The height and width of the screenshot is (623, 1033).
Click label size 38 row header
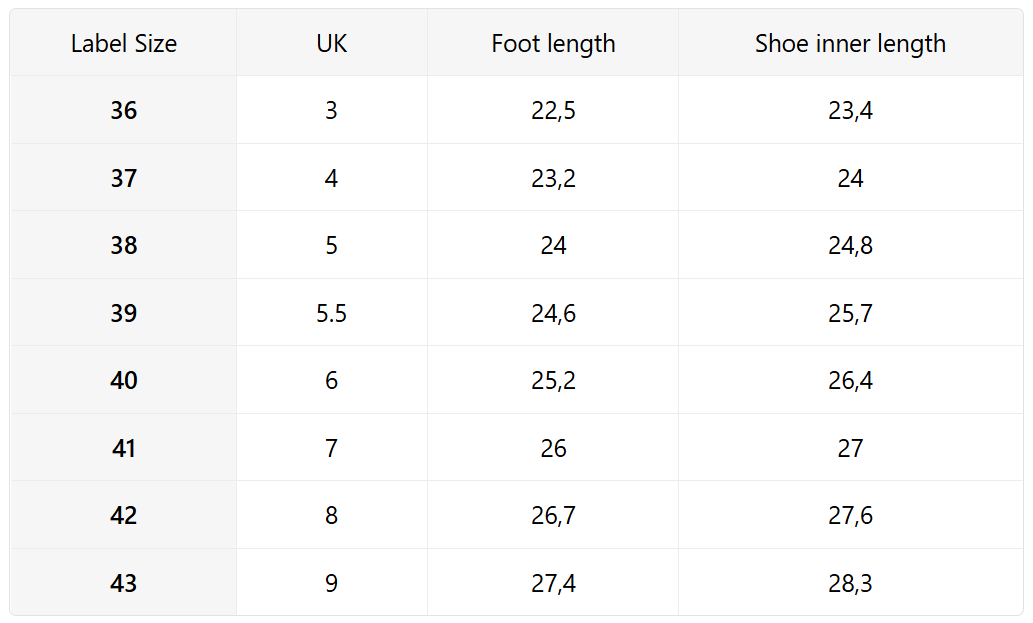(x=124, y=246)
